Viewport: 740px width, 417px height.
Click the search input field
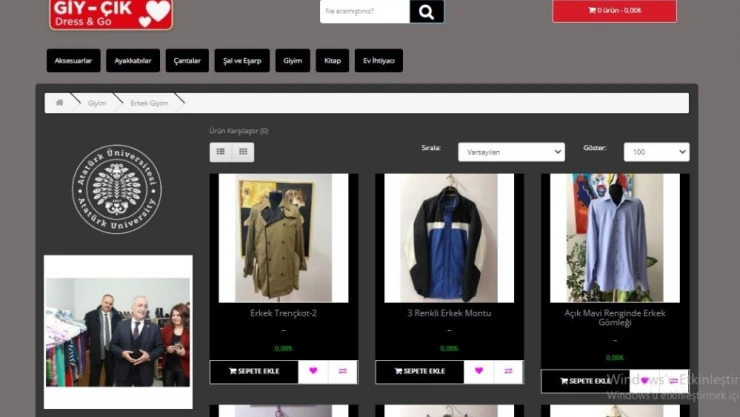[x=365, y=12]
